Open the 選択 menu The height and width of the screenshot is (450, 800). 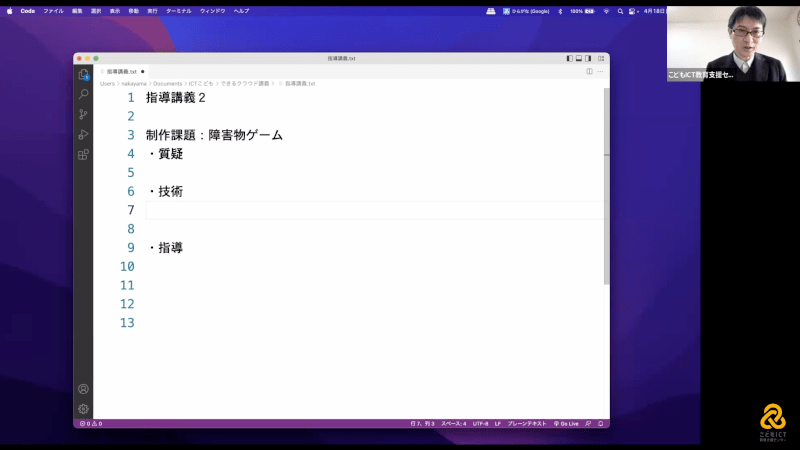(x=96, y=11)
